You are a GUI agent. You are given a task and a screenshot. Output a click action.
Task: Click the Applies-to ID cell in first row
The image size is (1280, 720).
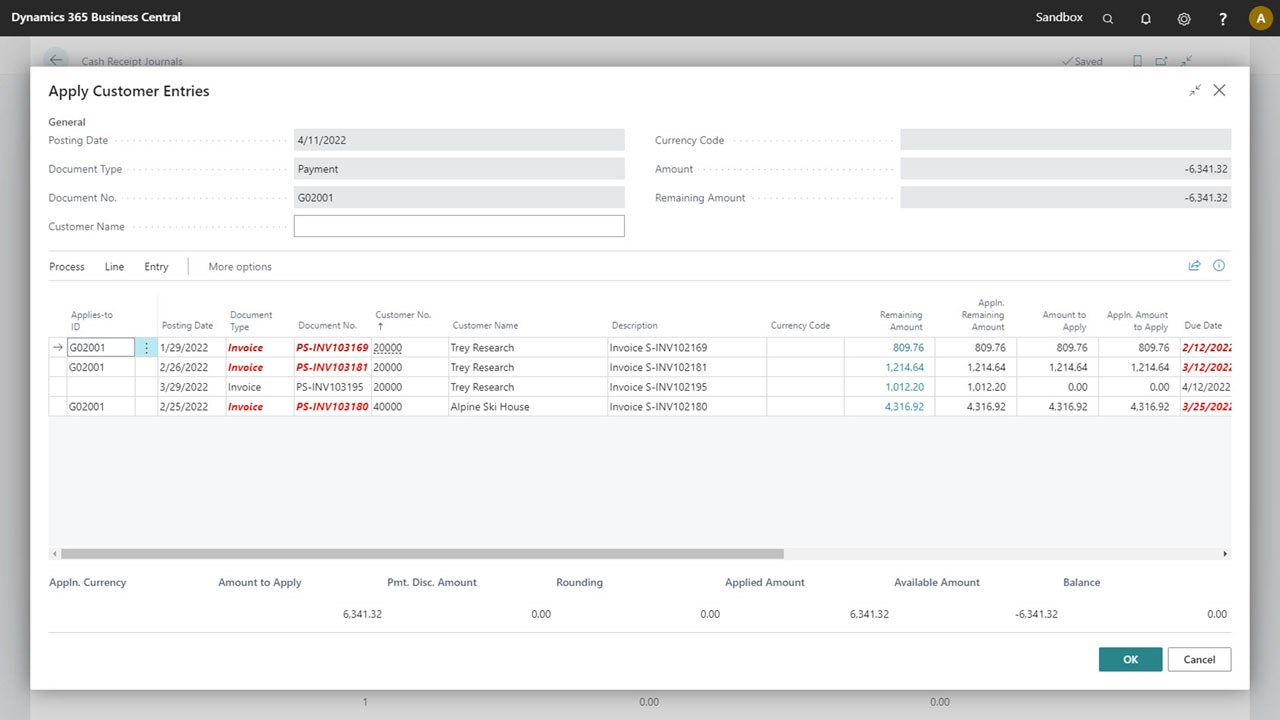(x=100, y=348)
